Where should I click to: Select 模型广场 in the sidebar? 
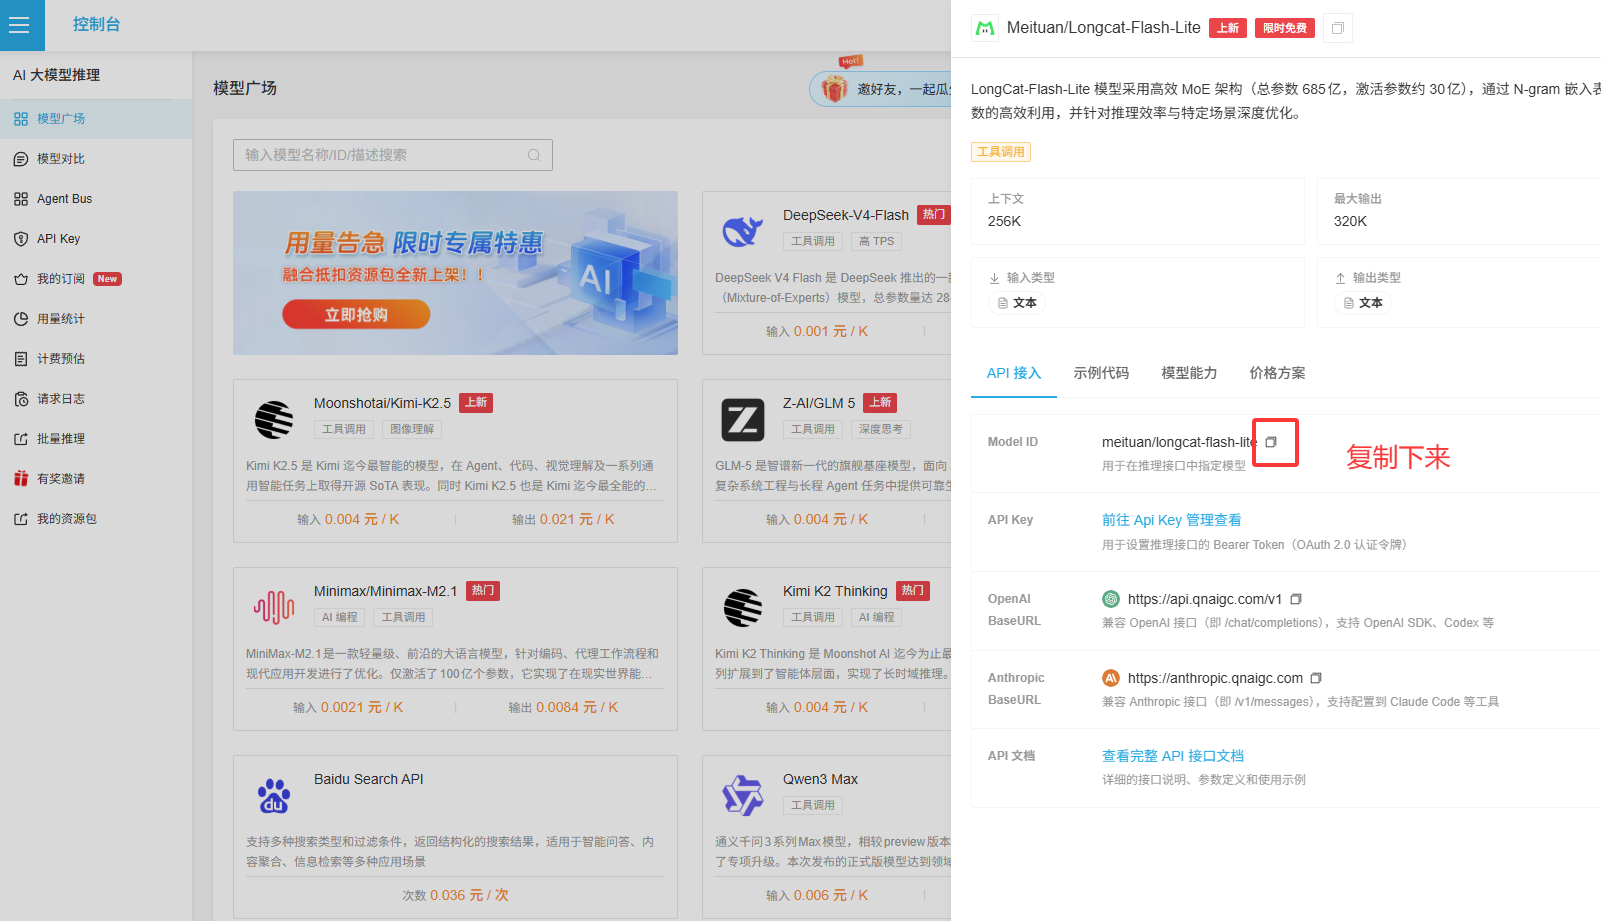(x=96, y=119)
